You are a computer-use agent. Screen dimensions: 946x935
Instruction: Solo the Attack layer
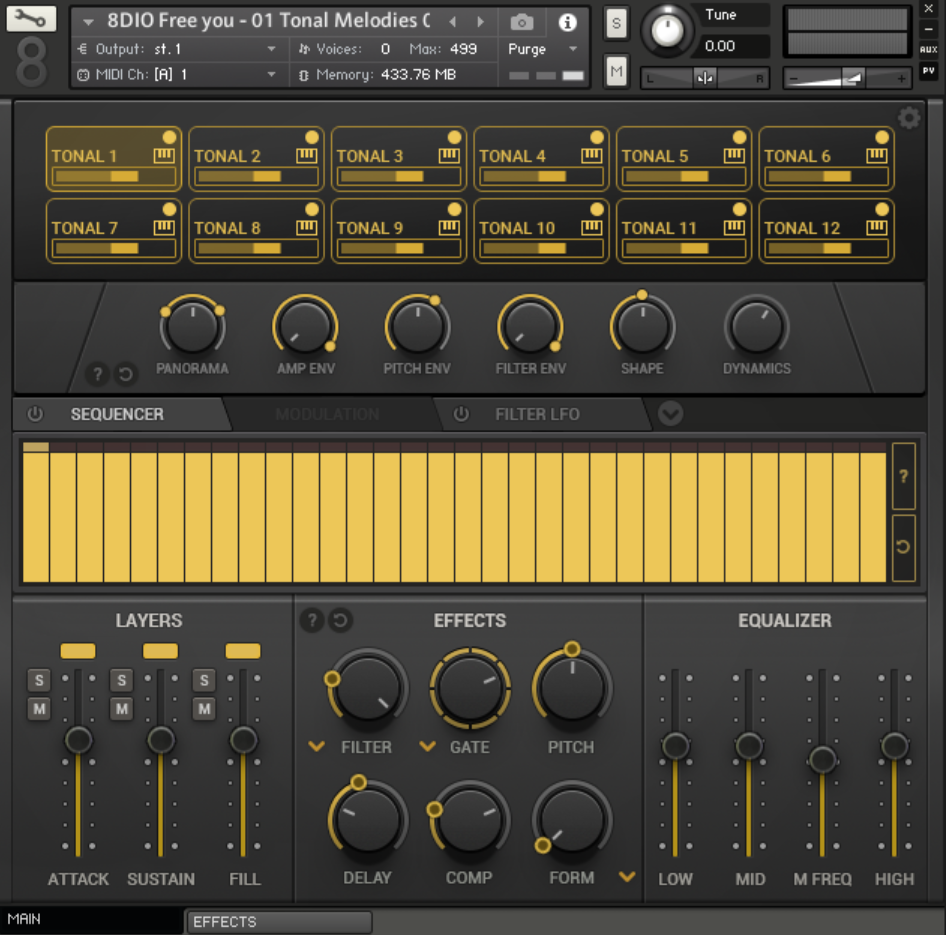click(39, 680)
